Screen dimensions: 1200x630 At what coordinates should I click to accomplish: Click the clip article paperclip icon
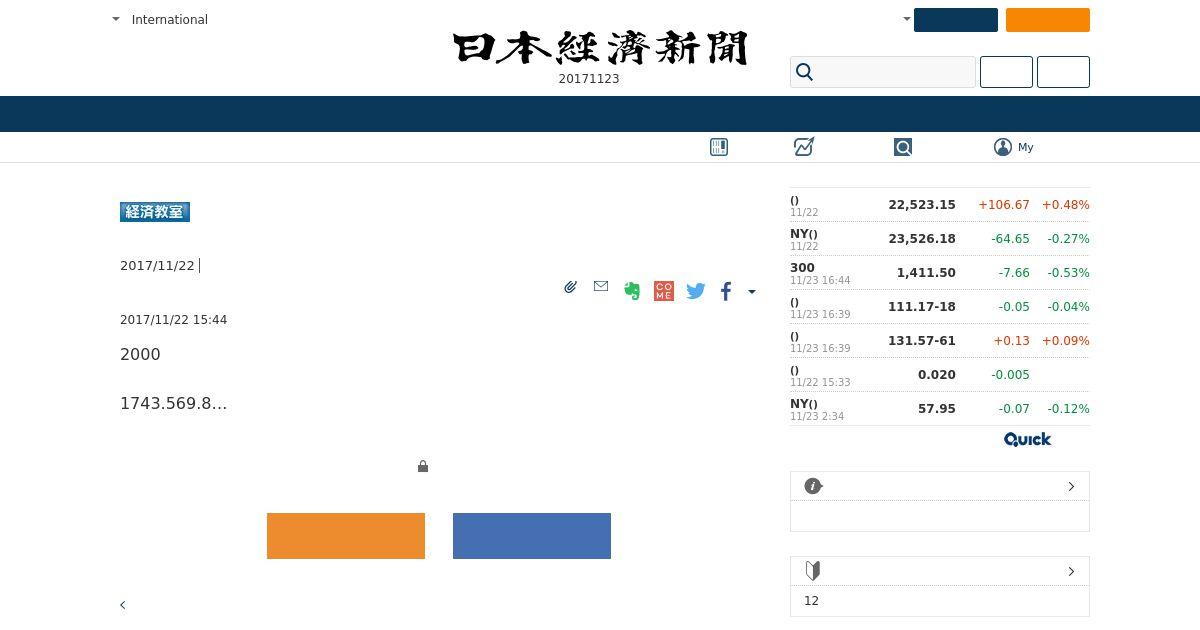(570, 287)
